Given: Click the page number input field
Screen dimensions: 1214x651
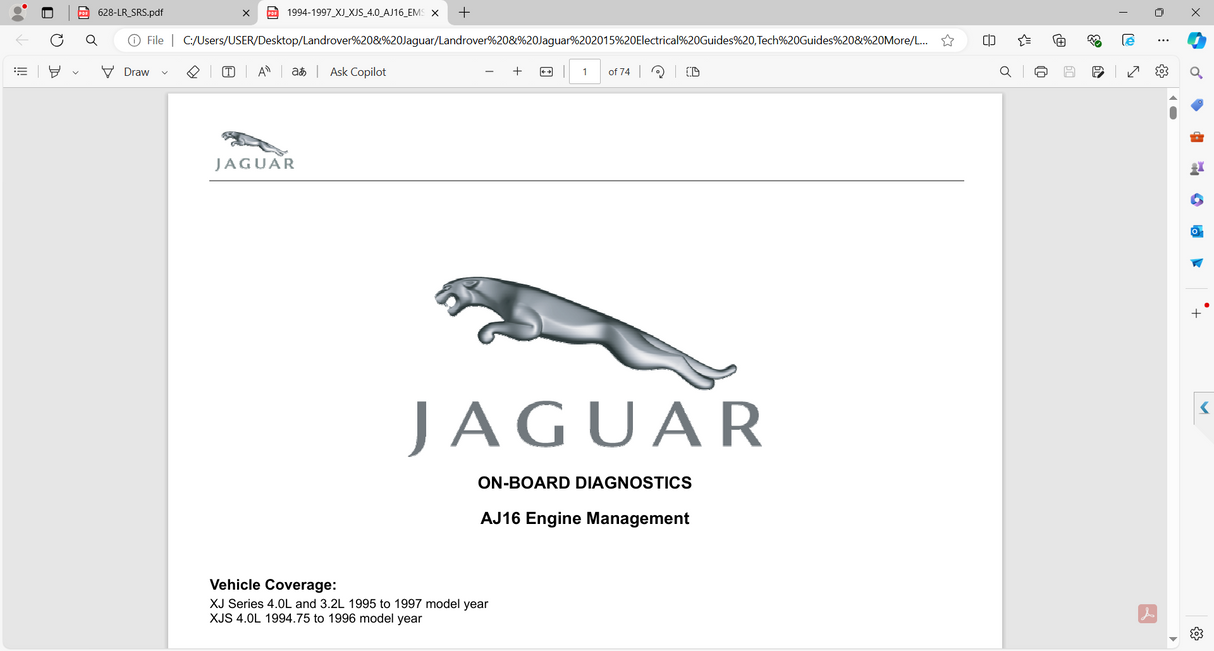Looking at the screenshot, I should click(584, 71).
